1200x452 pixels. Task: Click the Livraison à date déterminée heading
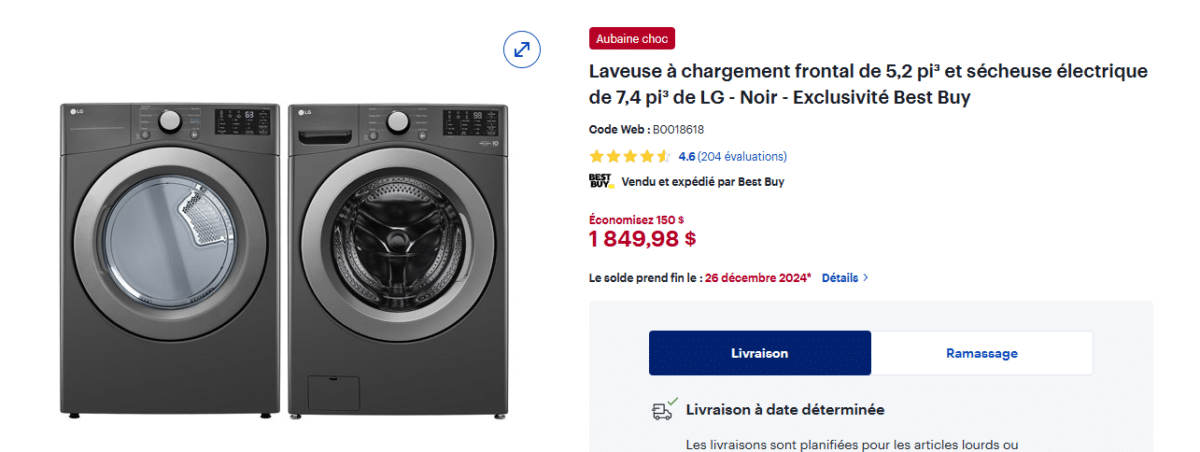click(x=785, y=410)
